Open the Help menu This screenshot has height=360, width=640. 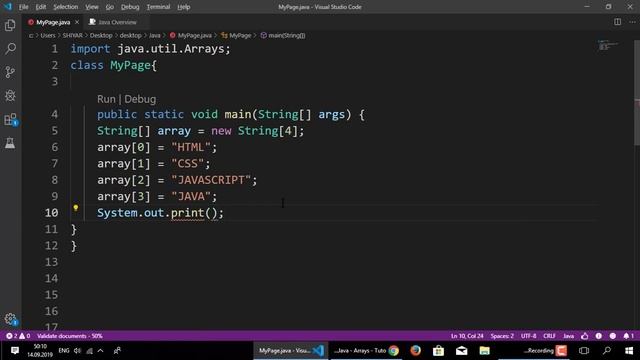point(184,7)
